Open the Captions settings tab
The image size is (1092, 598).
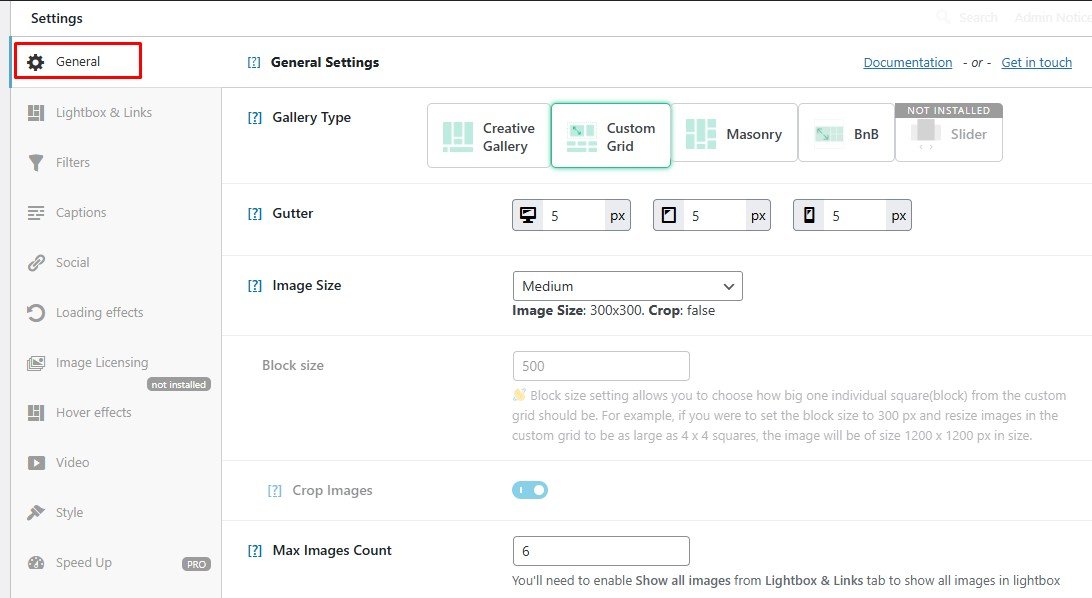pos(80,213)
